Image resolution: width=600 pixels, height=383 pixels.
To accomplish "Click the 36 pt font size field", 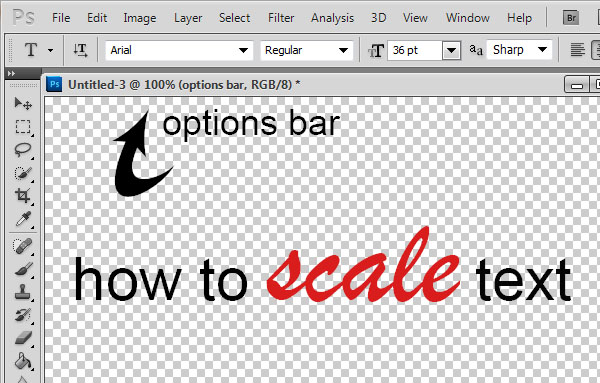I will tap(415, 50).
